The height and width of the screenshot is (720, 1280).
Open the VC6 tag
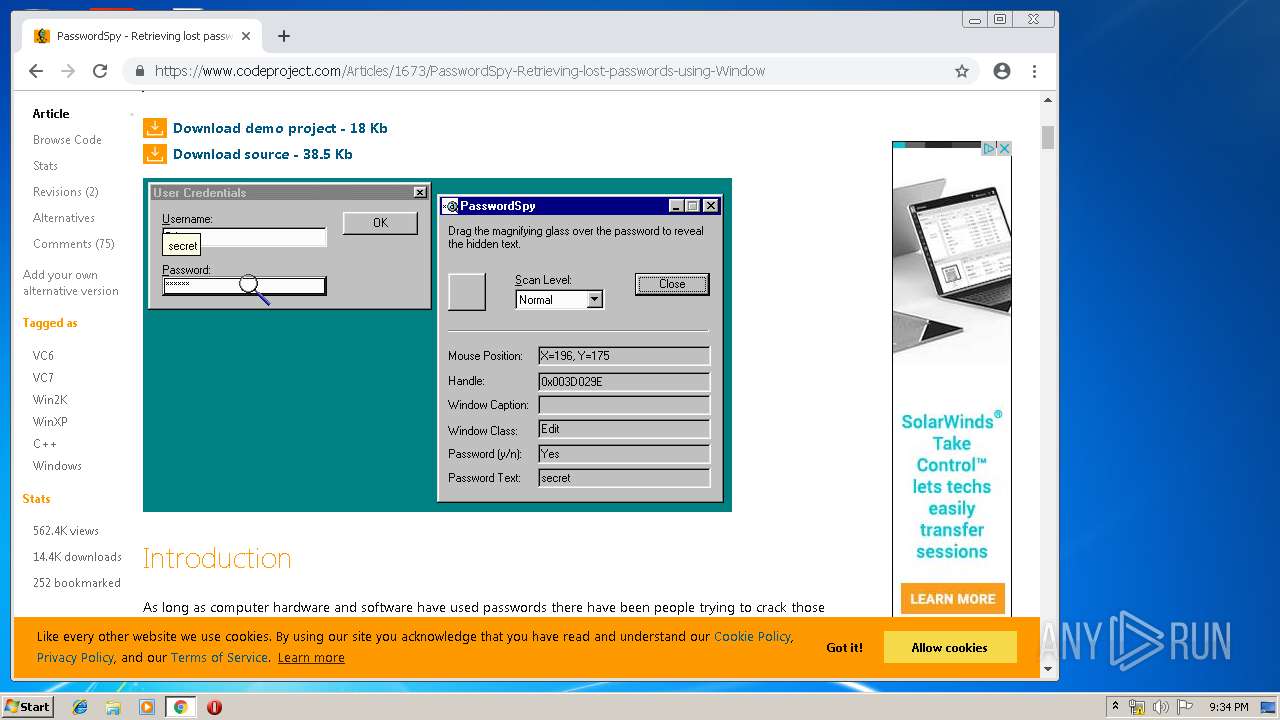pyautogui.click(x=43, y=356)
